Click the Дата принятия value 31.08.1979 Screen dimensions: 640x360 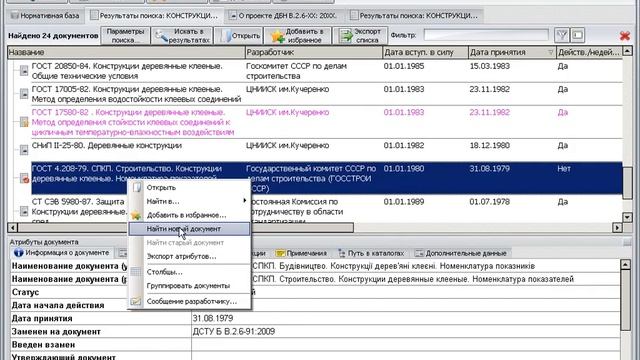213,318
